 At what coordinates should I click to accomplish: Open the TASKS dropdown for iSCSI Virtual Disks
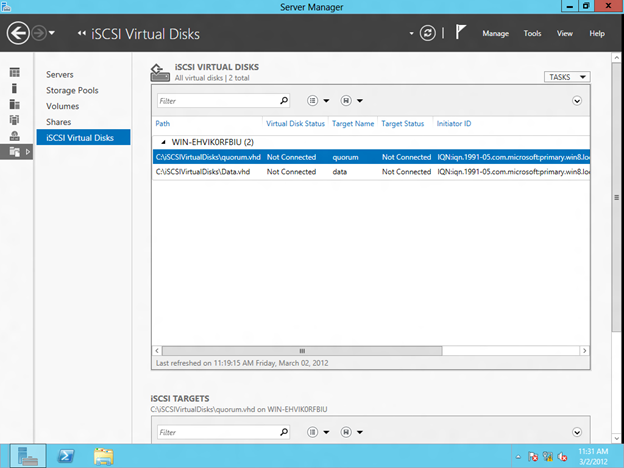[567, 77]
